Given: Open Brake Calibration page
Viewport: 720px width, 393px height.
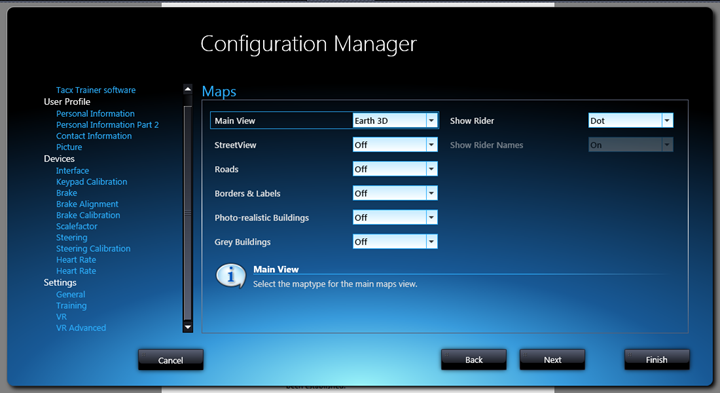Looking at the screenshot, I should click(88, 215).
